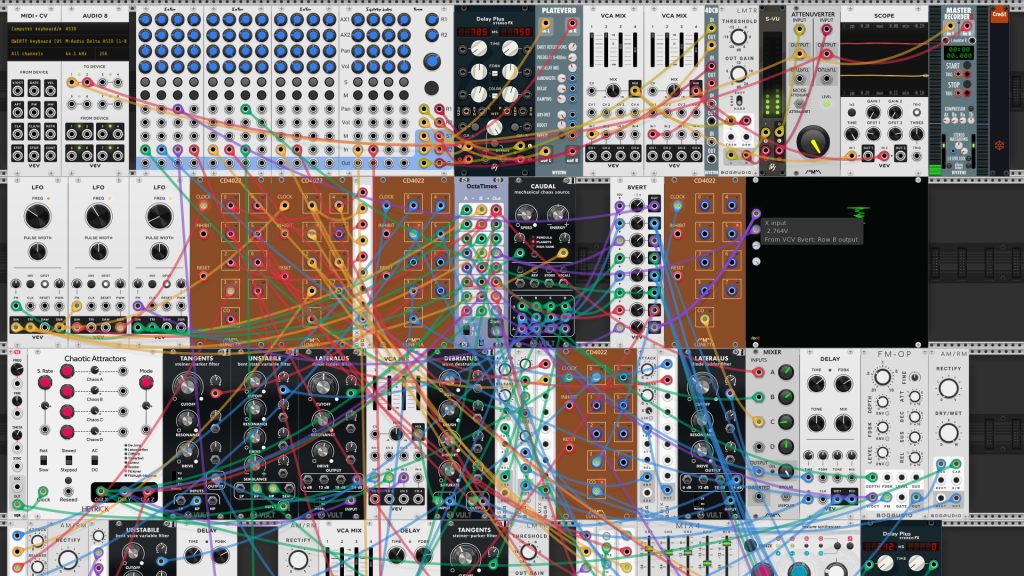Viewport: 1024px width, 576px height.
Task: Click the Scope waveform display
Action: pos(884,59)
